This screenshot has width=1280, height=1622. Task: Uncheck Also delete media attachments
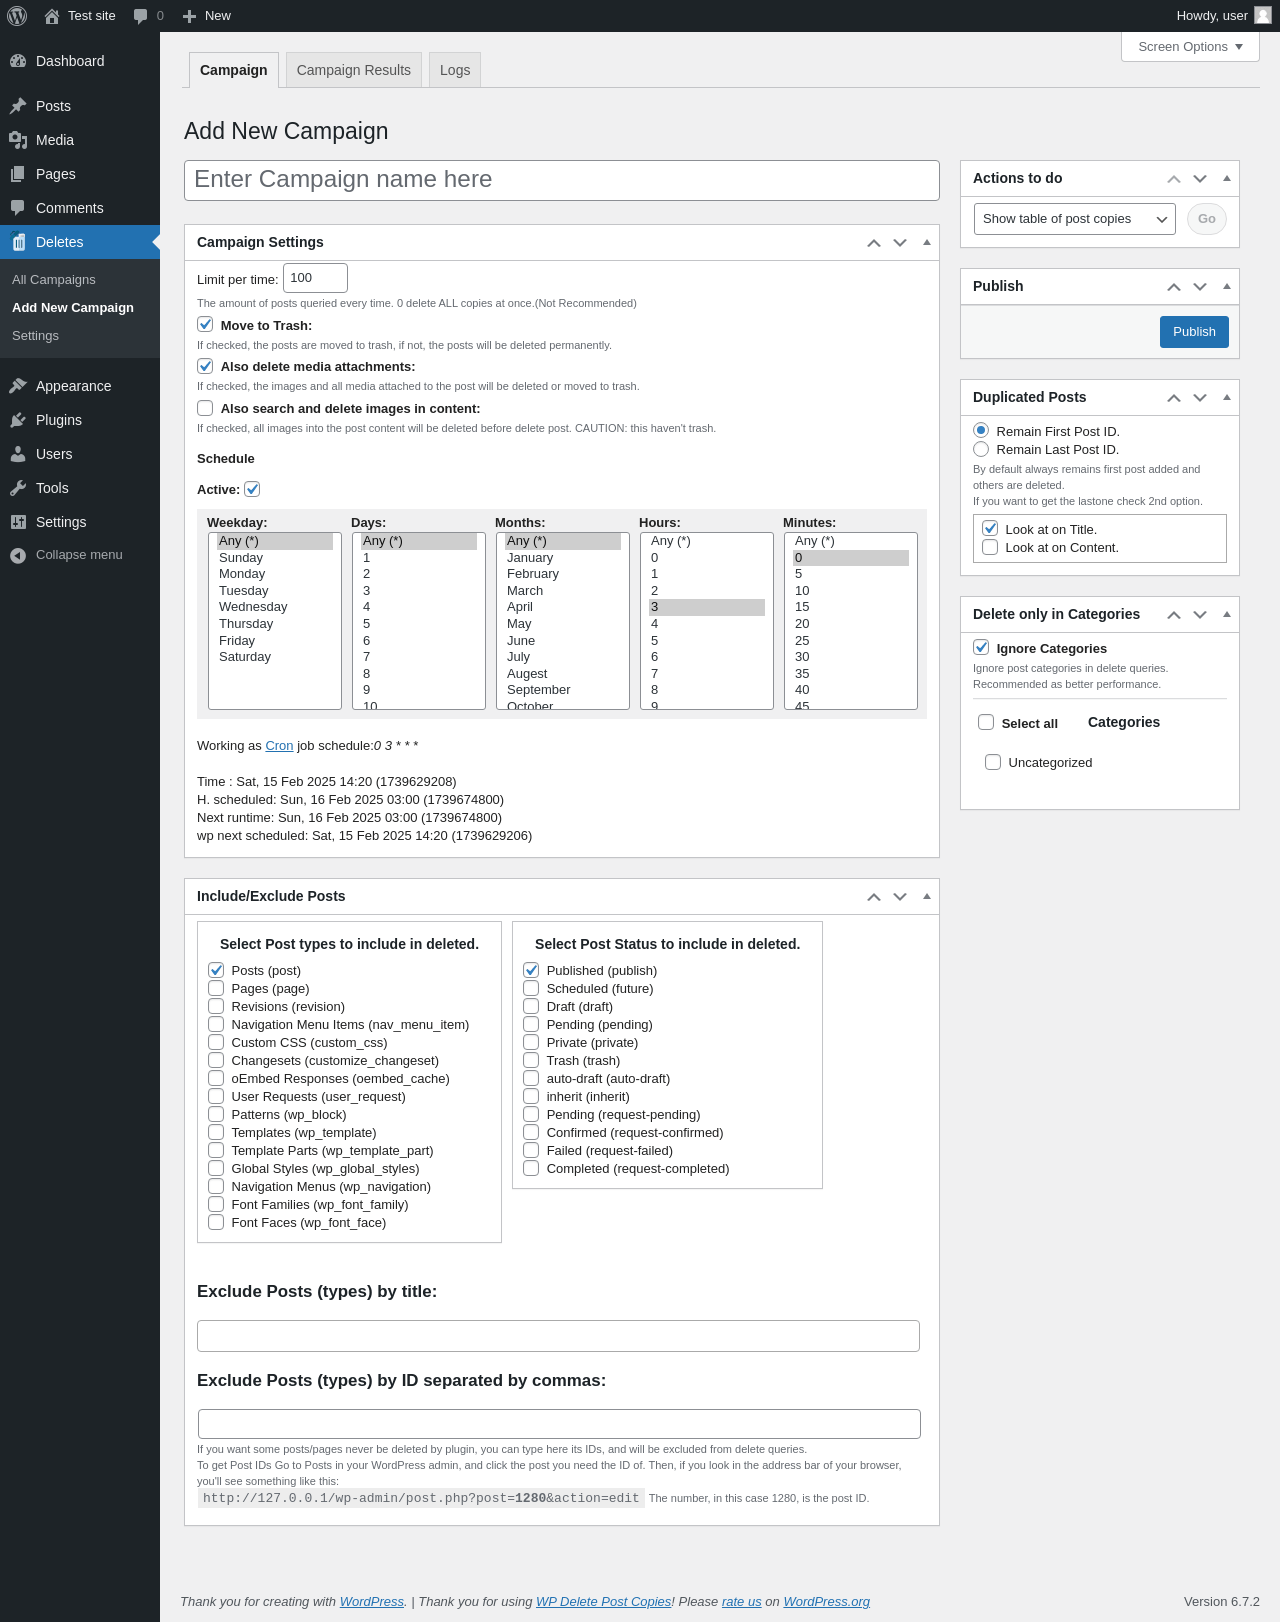[x=205, y=366]
